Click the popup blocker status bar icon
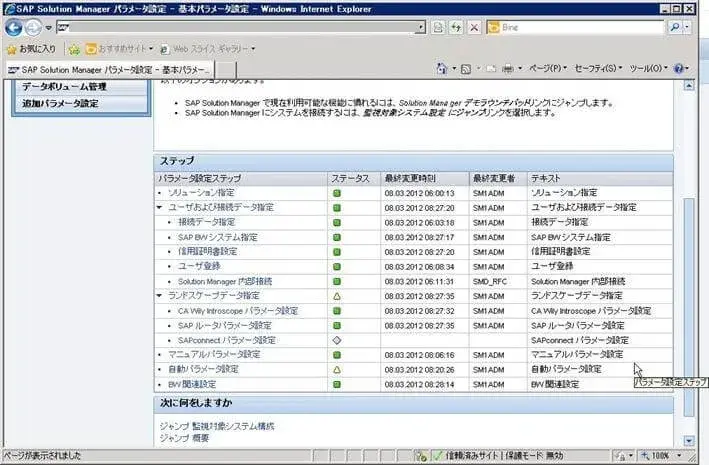This screenshot has height=465, width=709. pyautogui.click(x=421, y=456)
